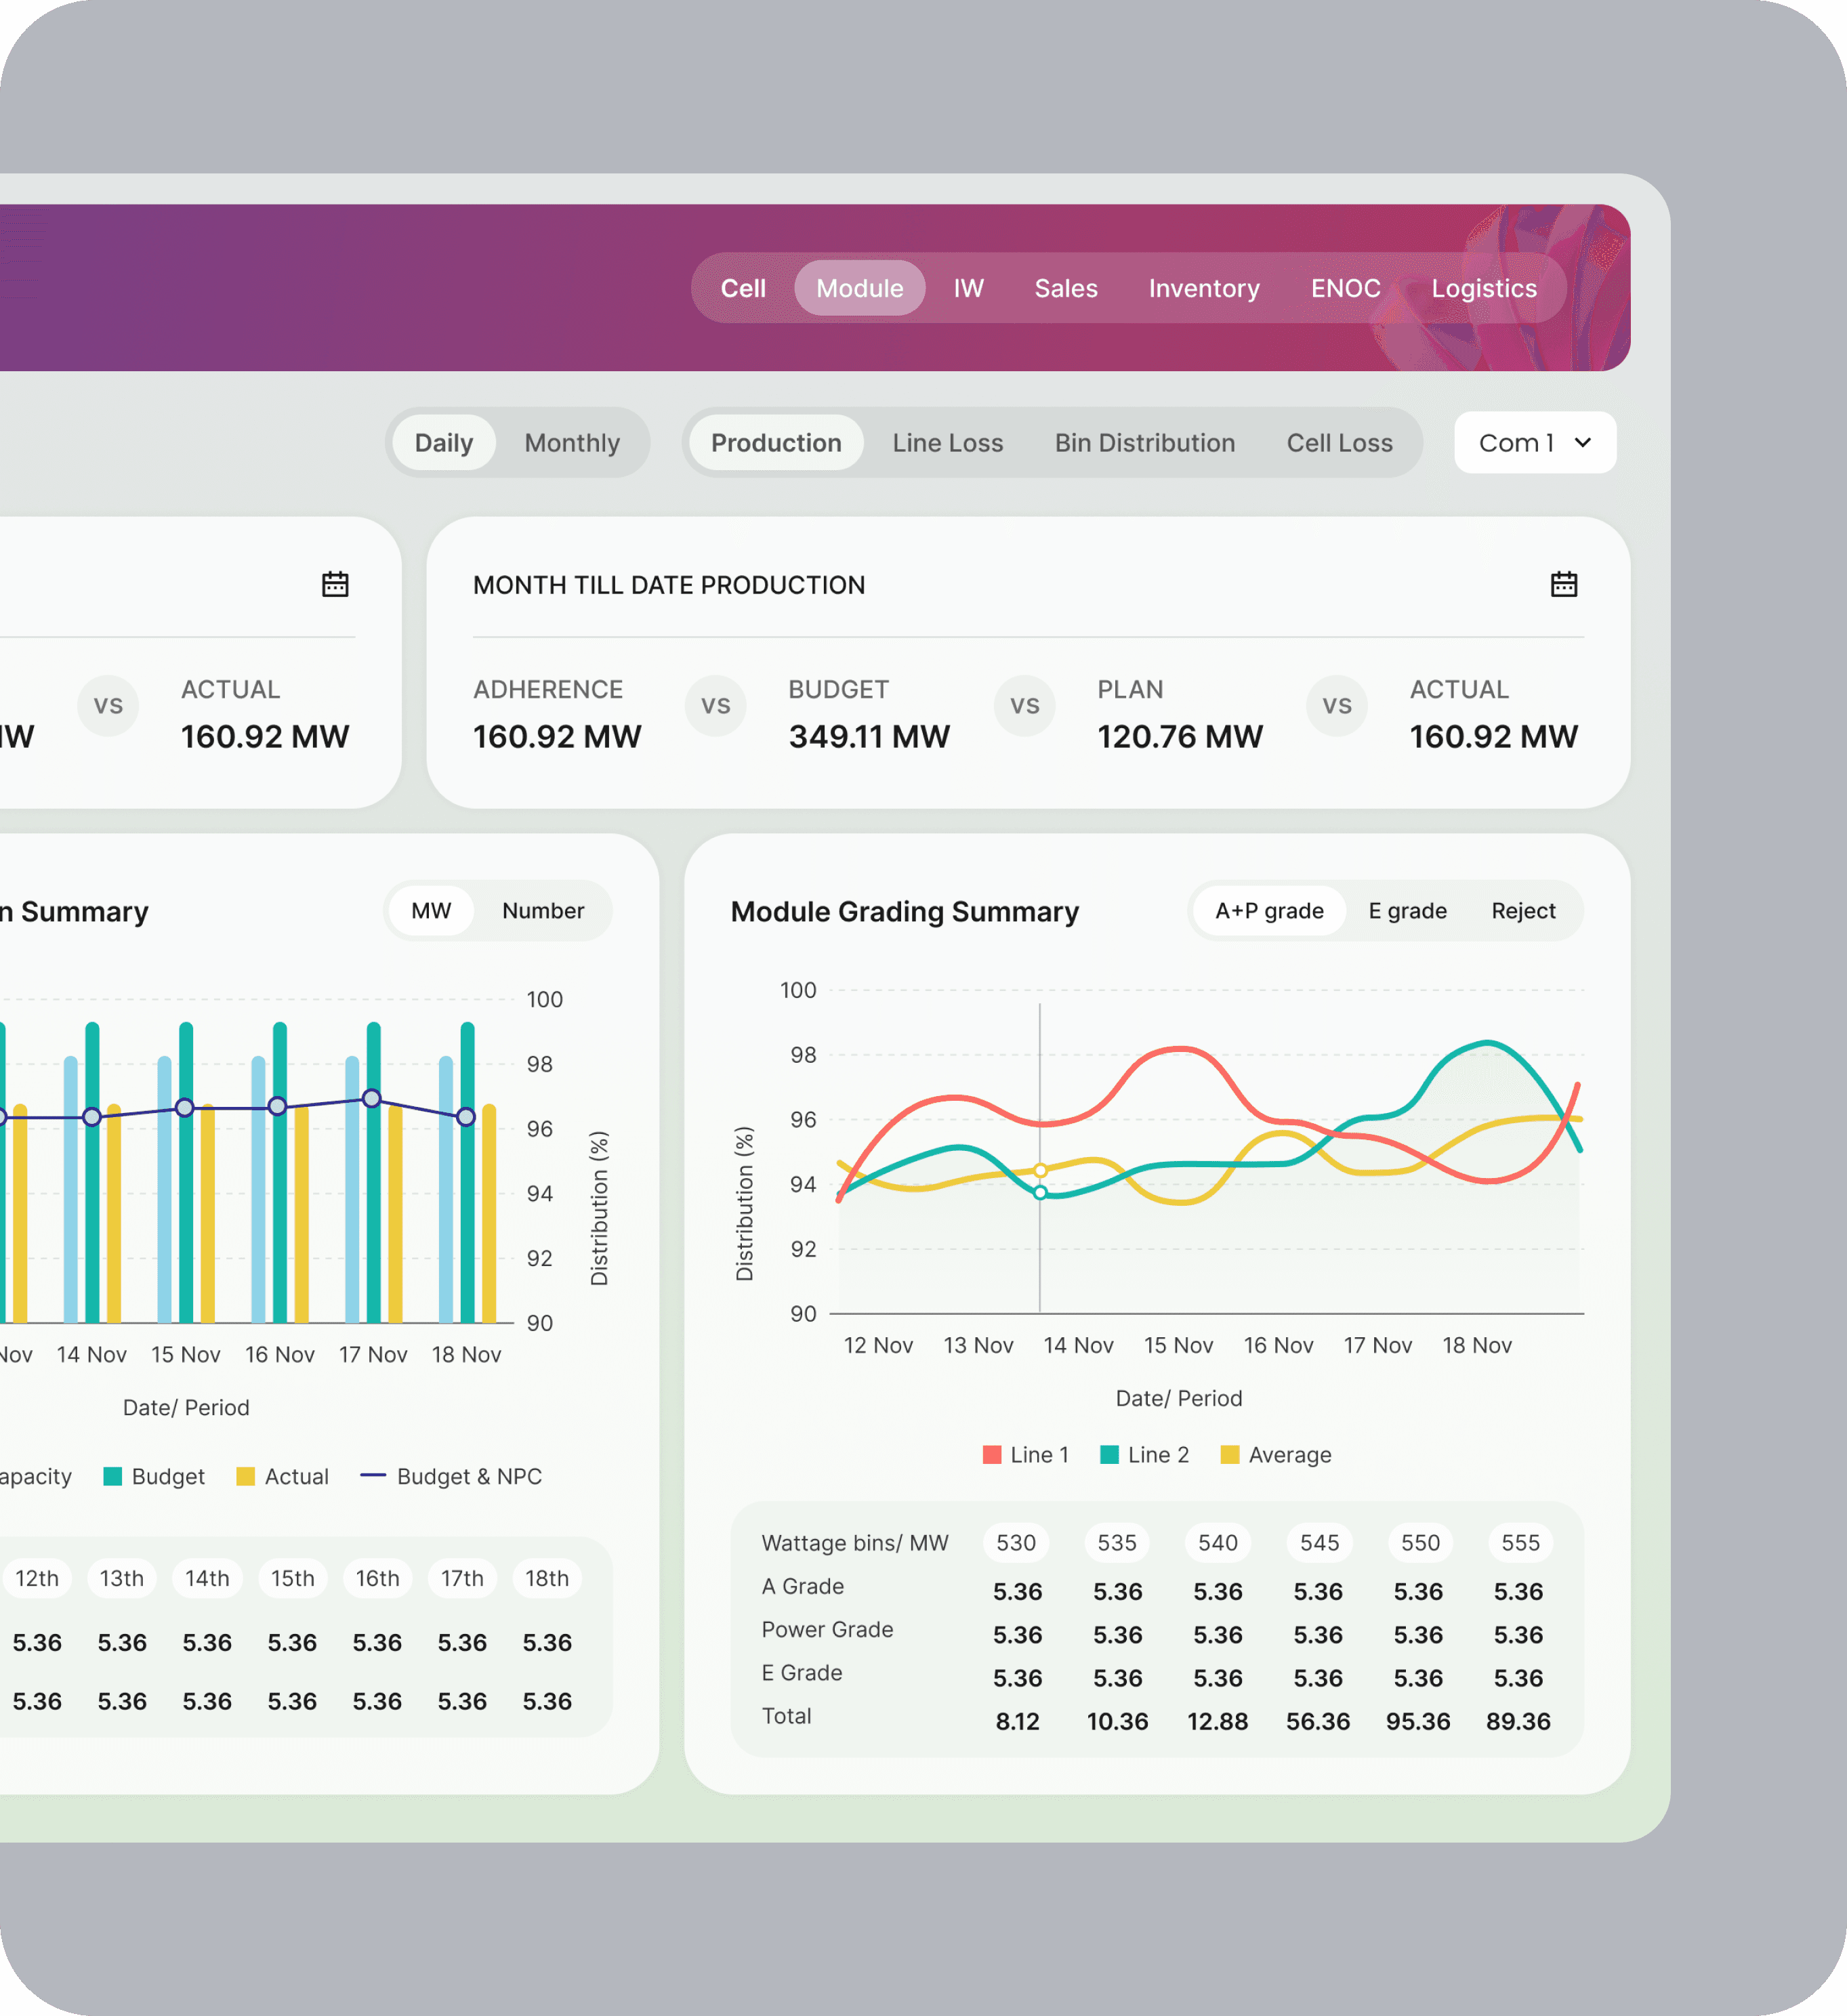1847x2016 pixels.
Task: Open calendar icon in Month Till Date Production
Action: [x=1563, y=584]
